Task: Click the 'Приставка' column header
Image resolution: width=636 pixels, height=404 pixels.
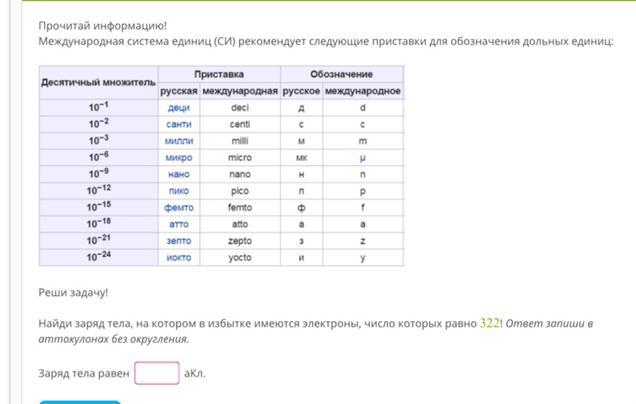Action: click(219, 74)
